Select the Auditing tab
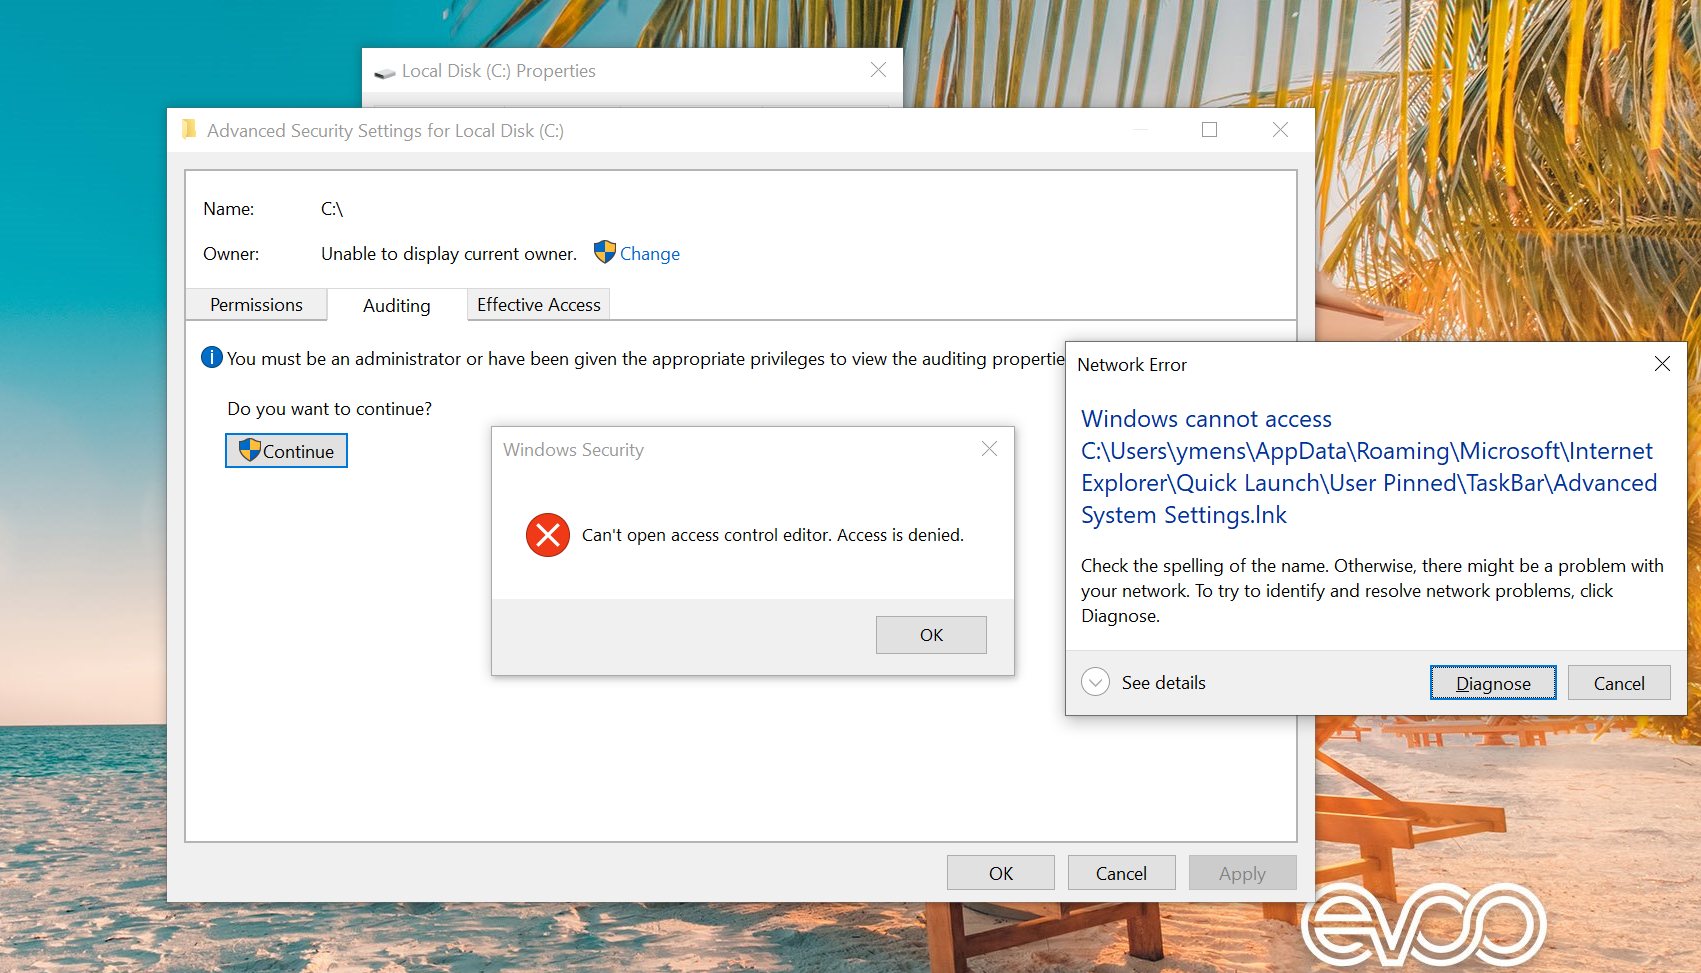The width and height of the screenshot is (1701, 973). pyautogui.click(x=396, y=305)
